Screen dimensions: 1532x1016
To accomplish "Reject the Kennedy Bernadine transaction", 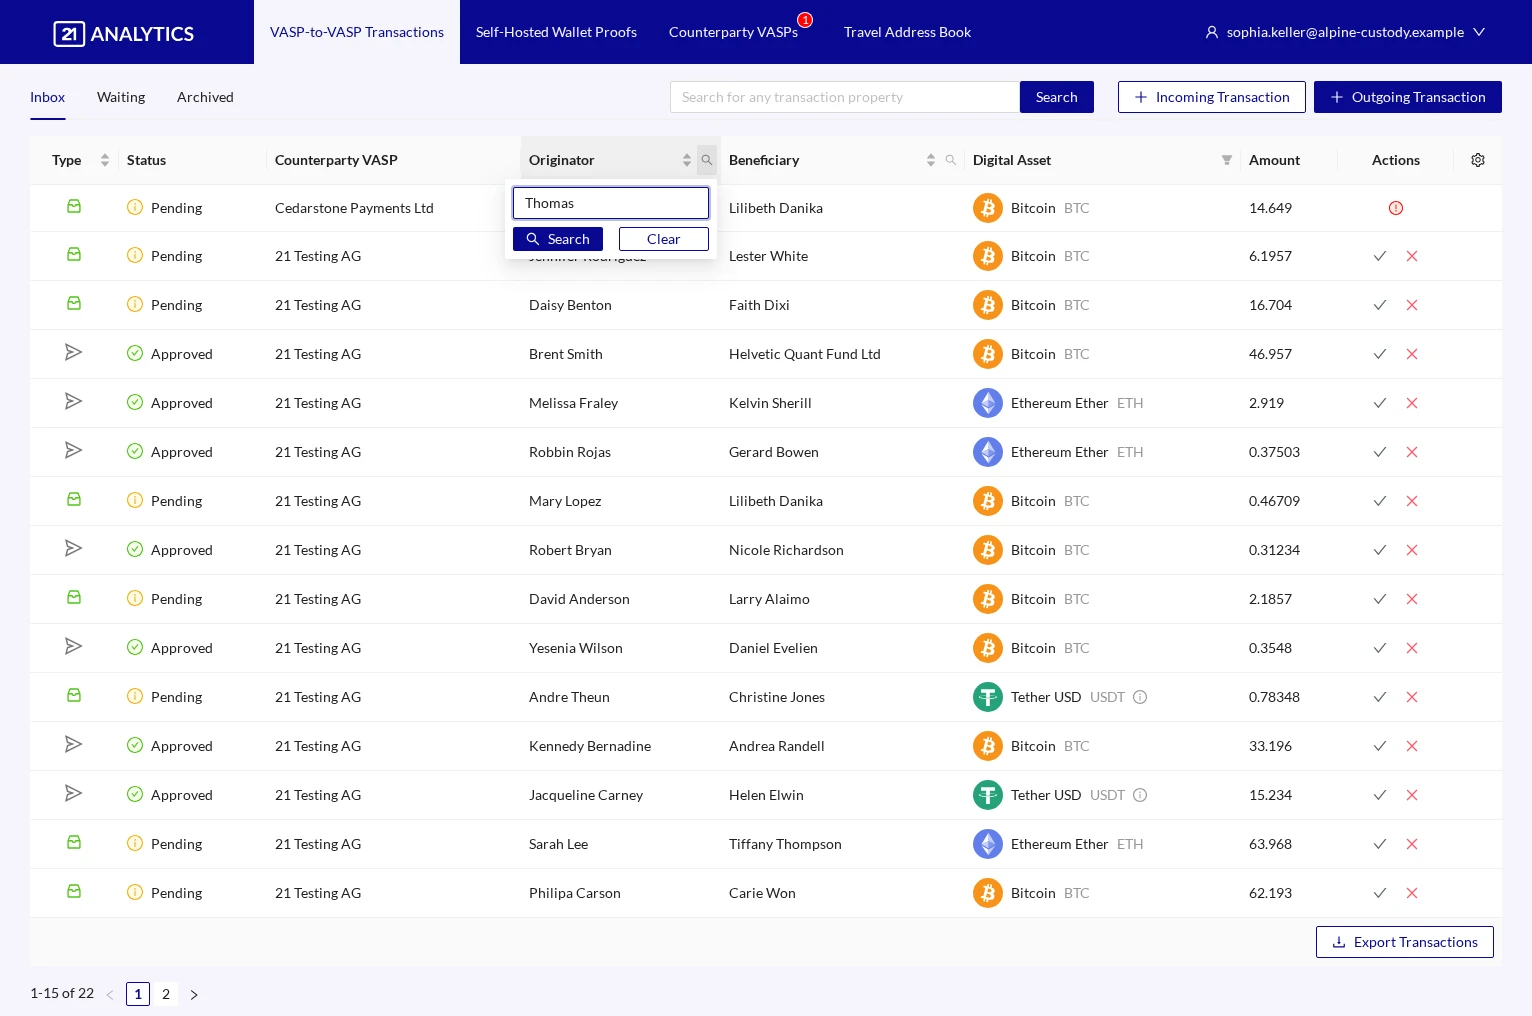I will tap(1412, 746).
